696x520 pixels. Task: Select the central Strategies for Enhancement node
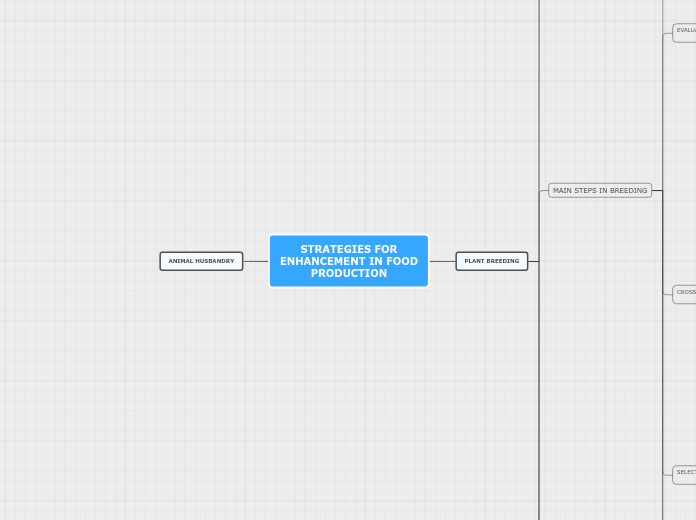[x=349, y=261]
